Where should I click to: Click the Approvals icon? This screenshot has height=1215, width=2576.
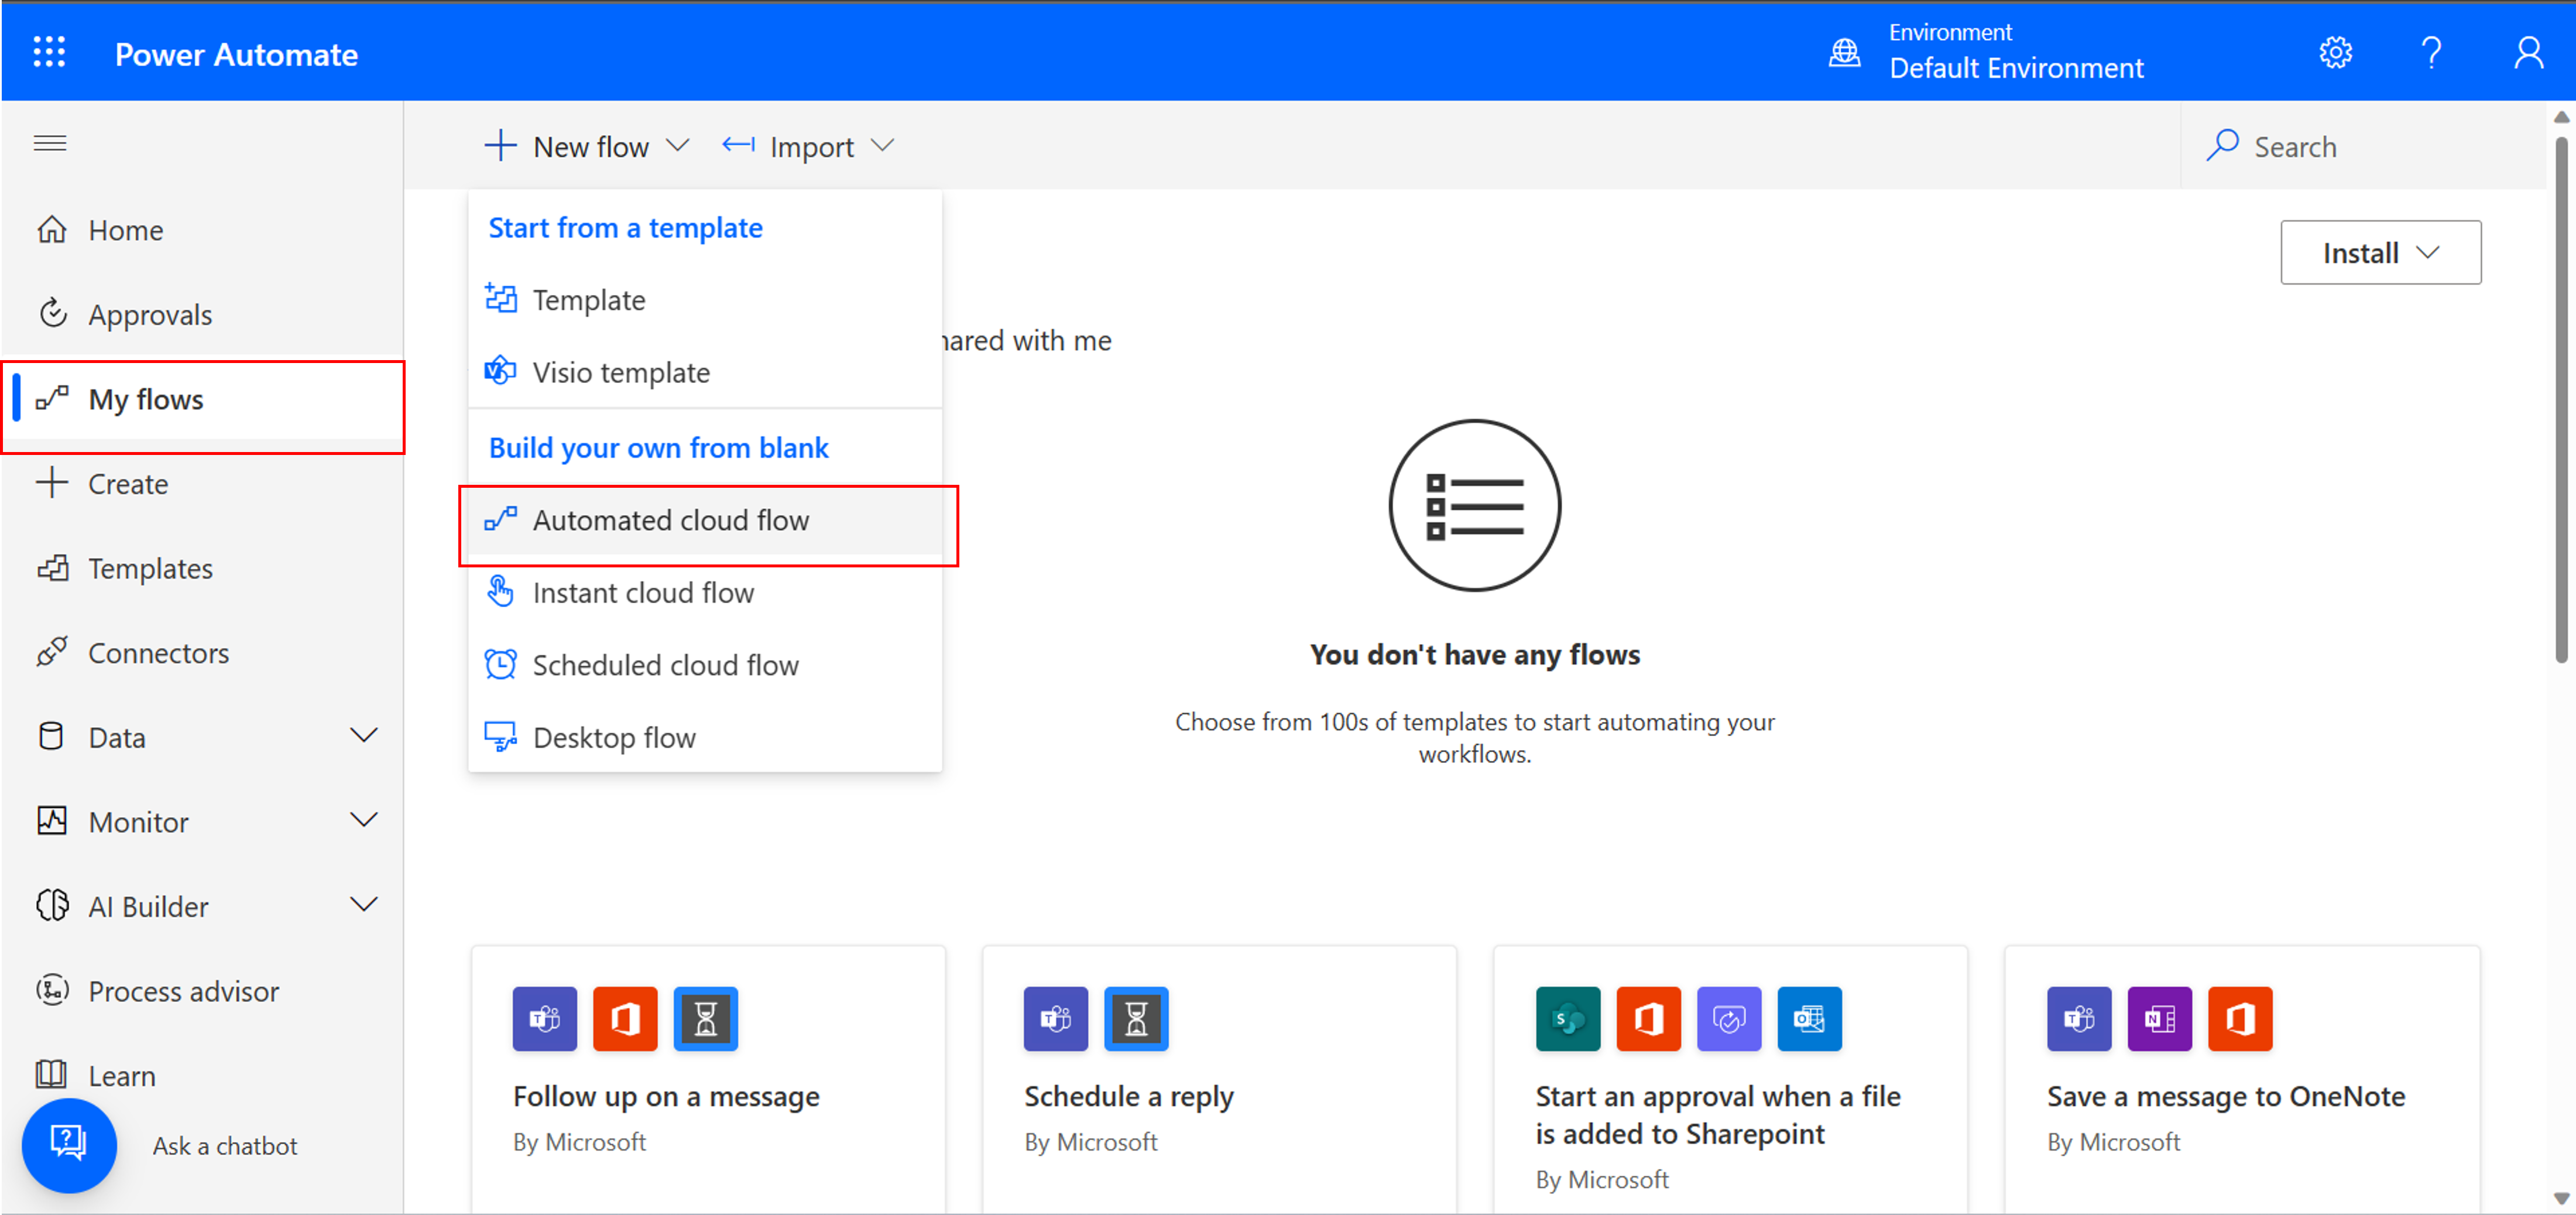(52, 313)
